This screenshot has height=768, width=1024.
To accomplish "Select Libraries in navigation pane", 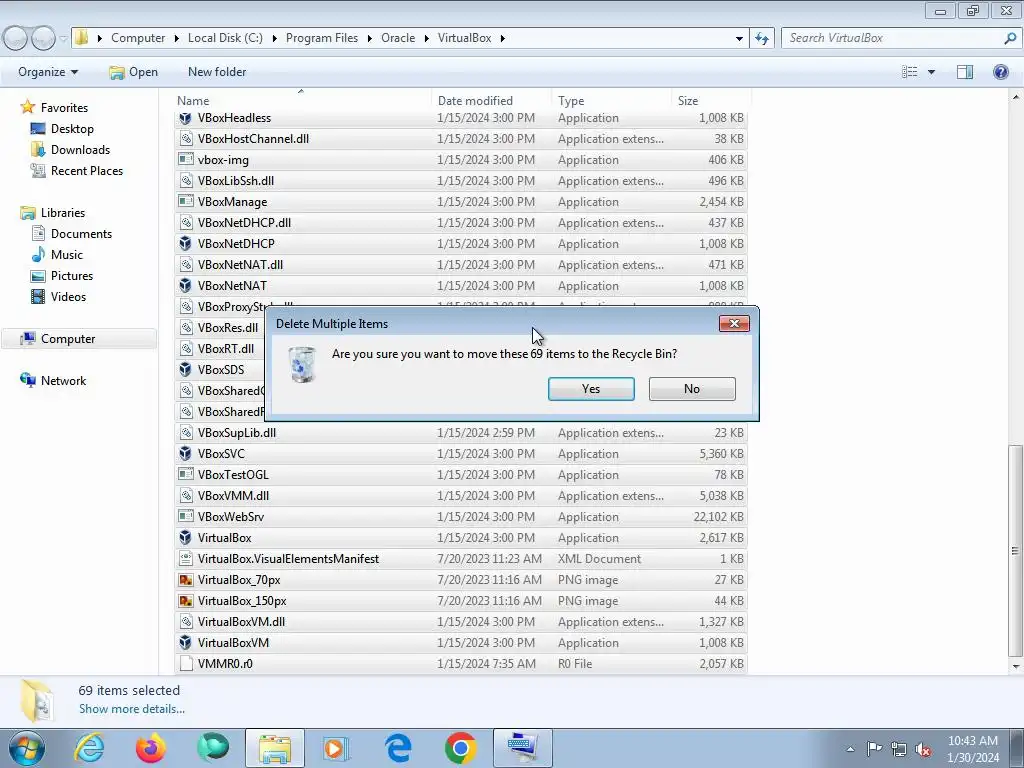I will tap(62, 213).
